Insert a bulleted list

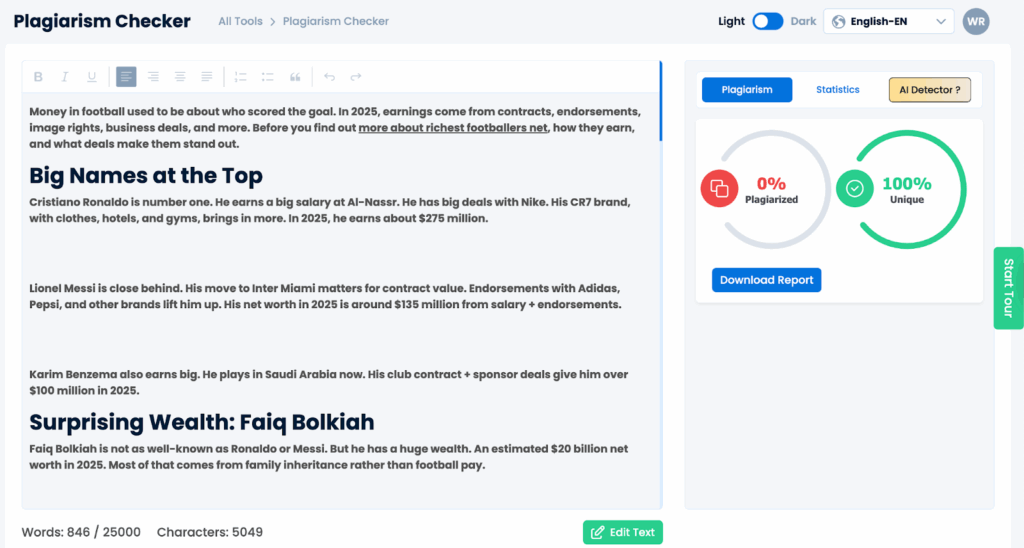click(x=267, y=77)
